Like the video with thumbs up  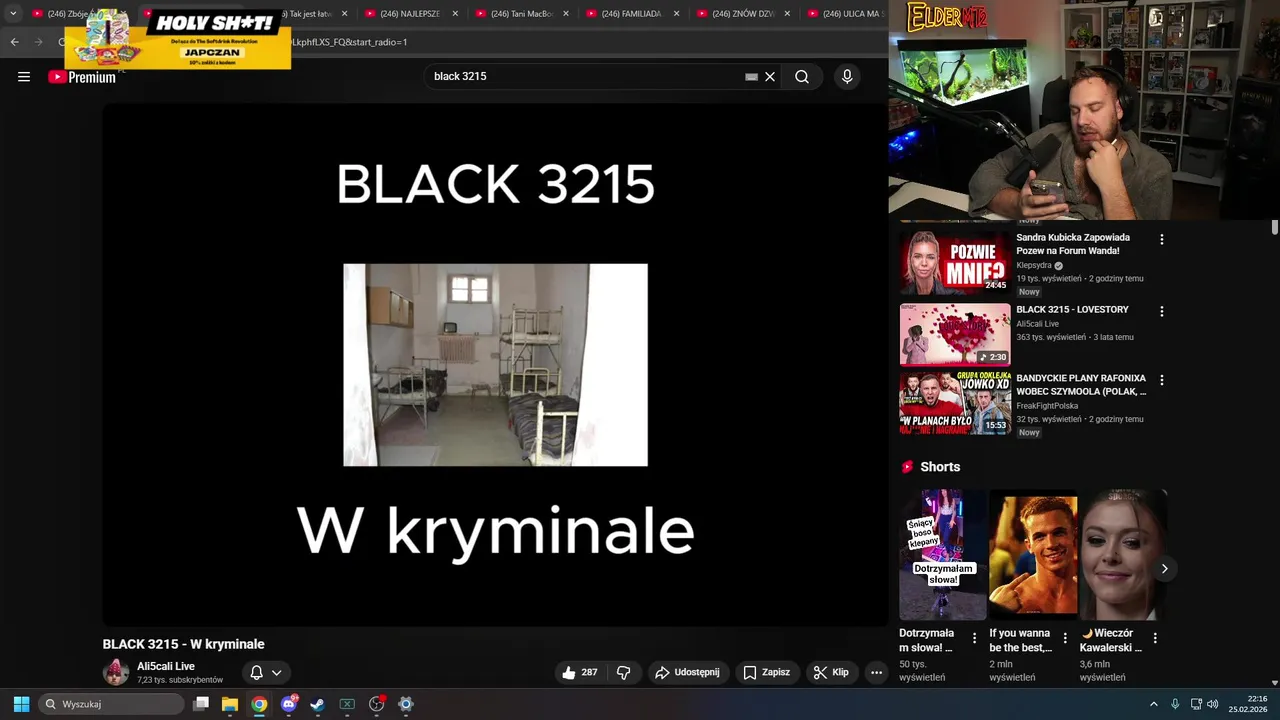(580, 673)
